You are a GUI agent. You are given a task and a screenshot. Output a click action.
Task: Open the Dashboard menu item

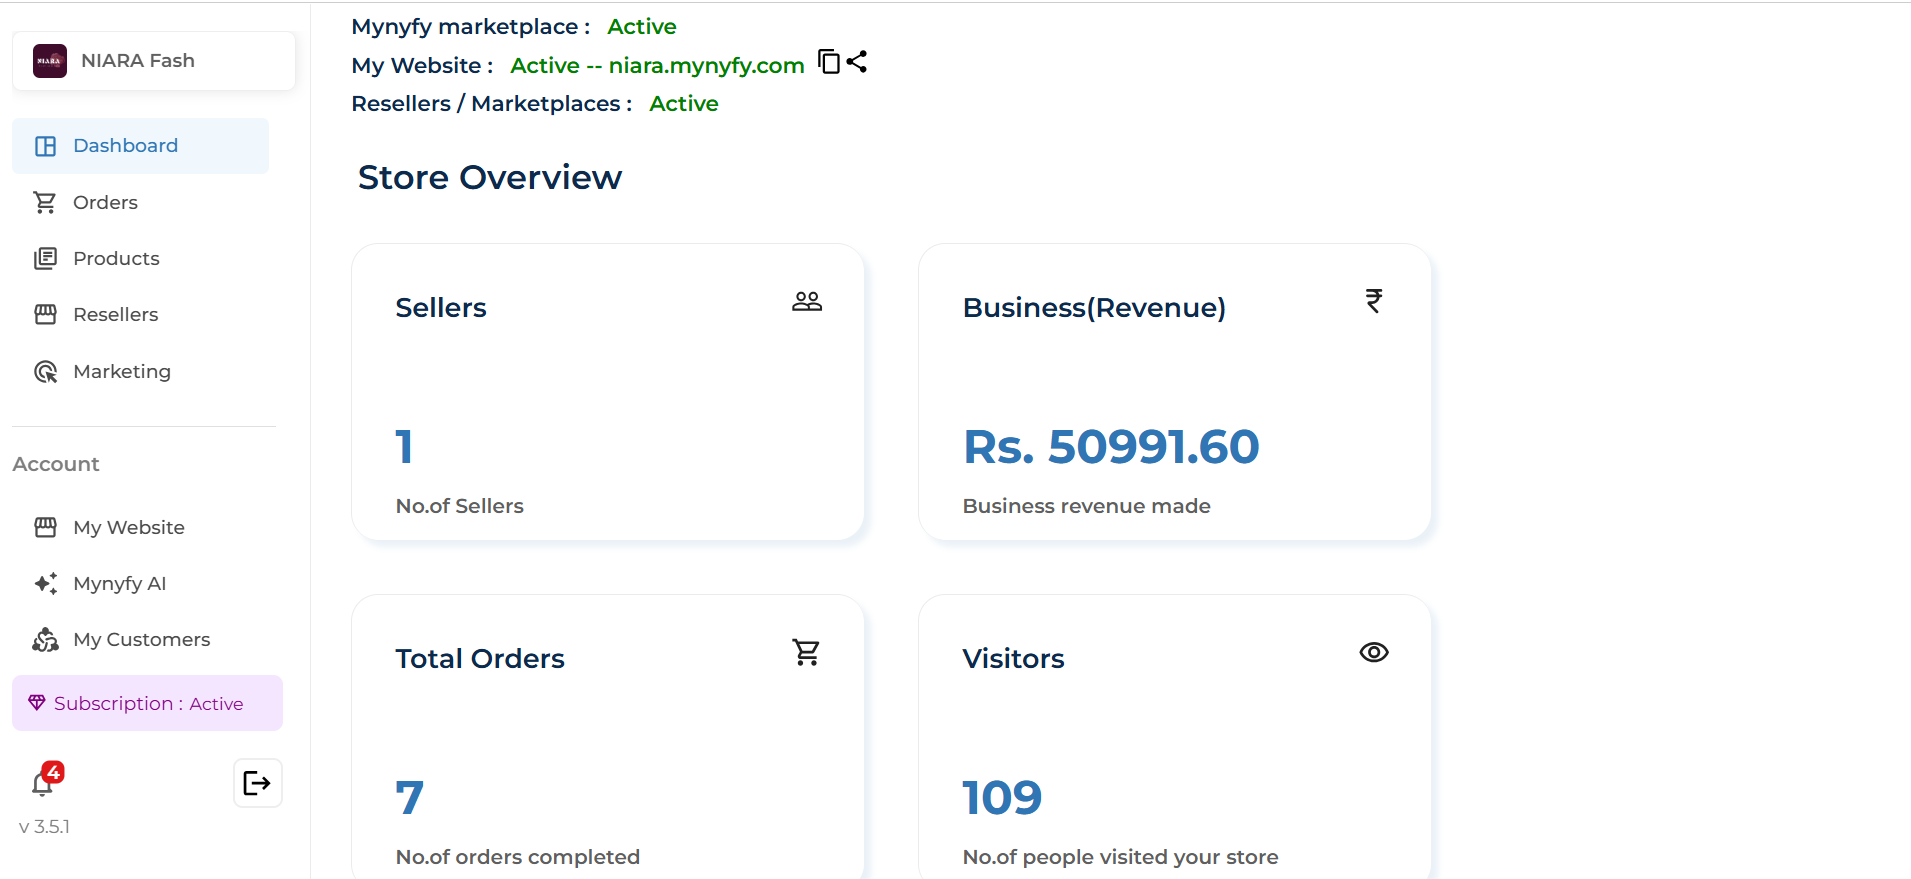tap(124, 145)
